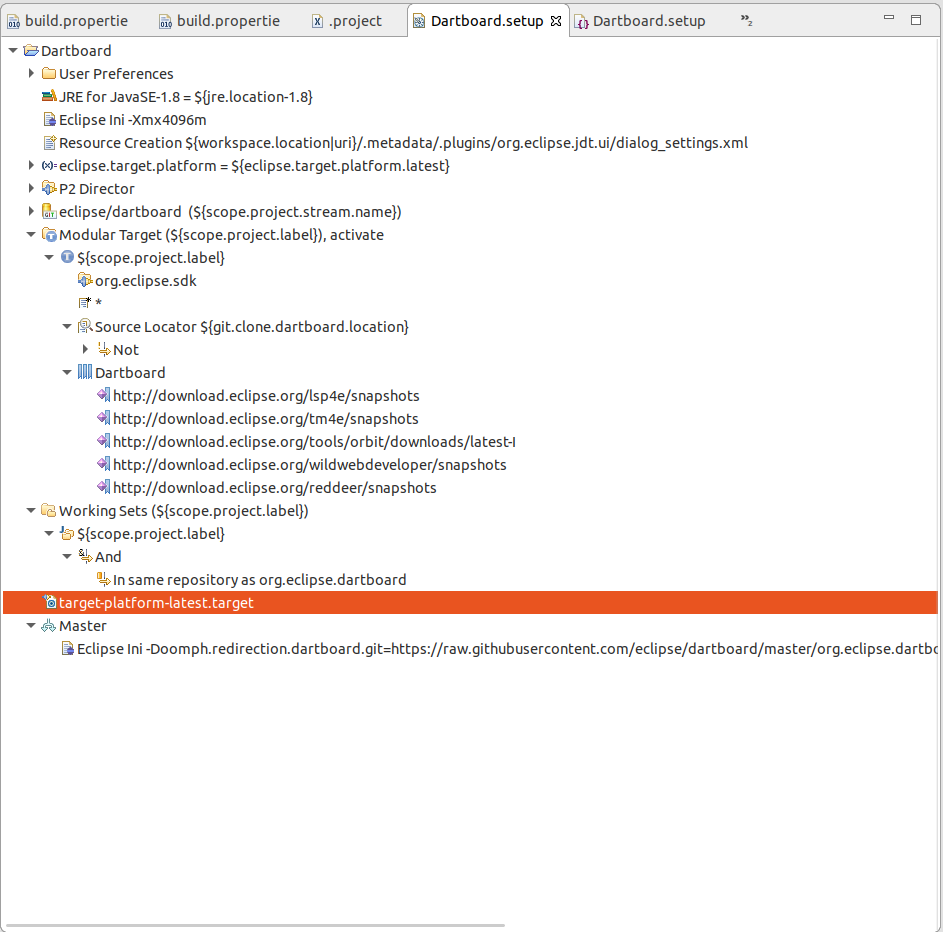Collapse the Master stream node
The height and width of the screenshot is (932, 943).
click(x=31, y=626)
